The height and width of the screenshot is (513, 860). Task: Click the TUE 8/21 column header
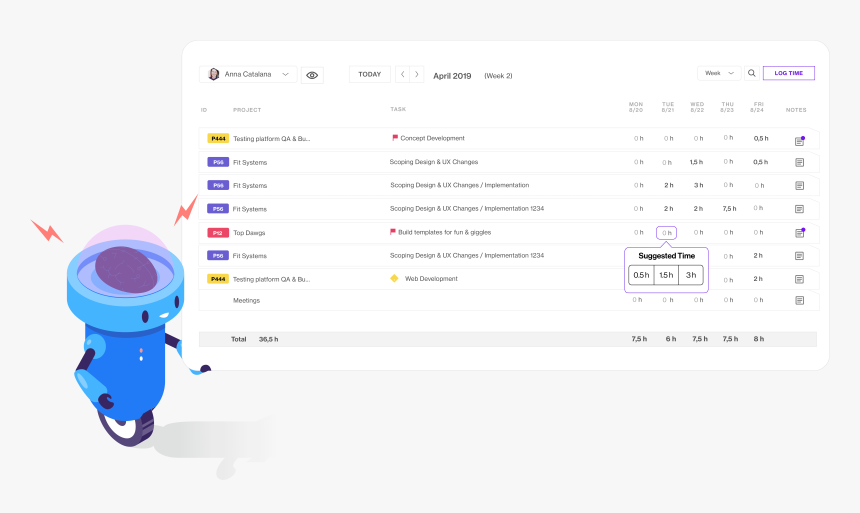tap(667, 107)
